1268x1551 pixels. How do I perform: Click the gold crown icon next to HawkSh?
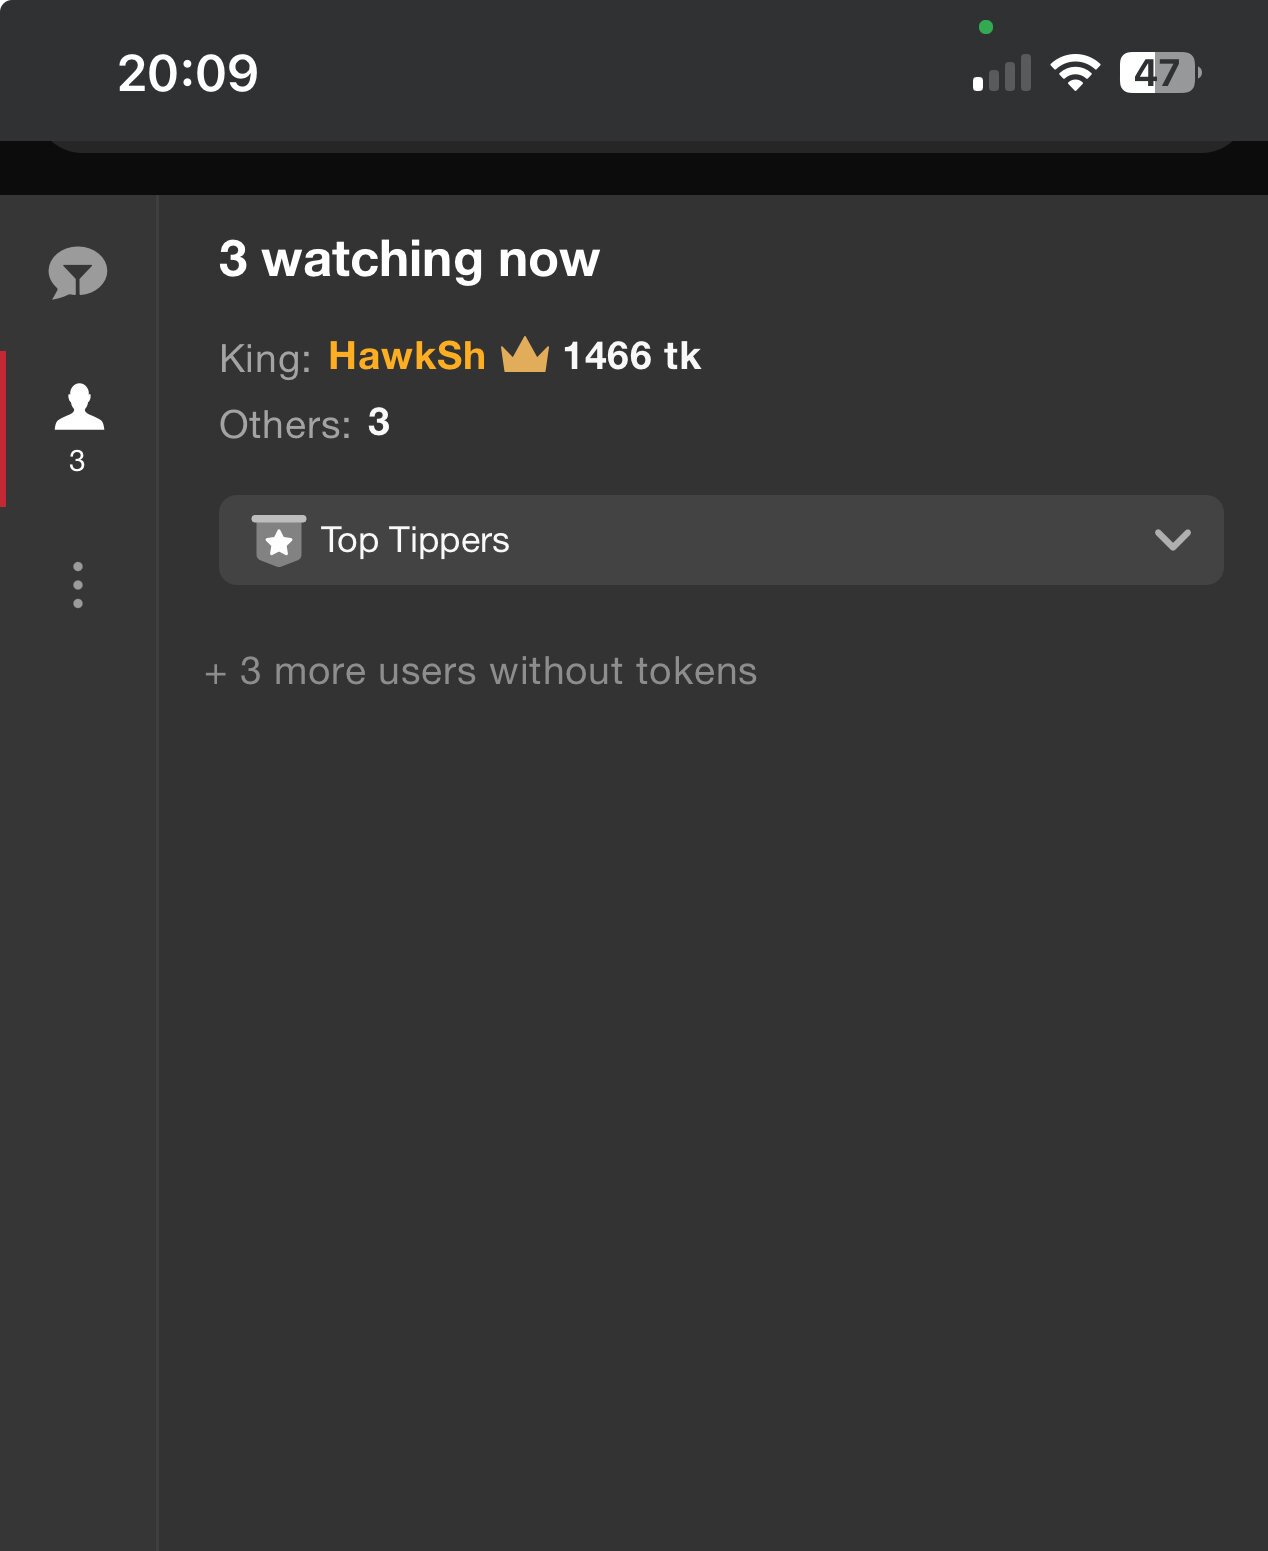tap(525, 355)
